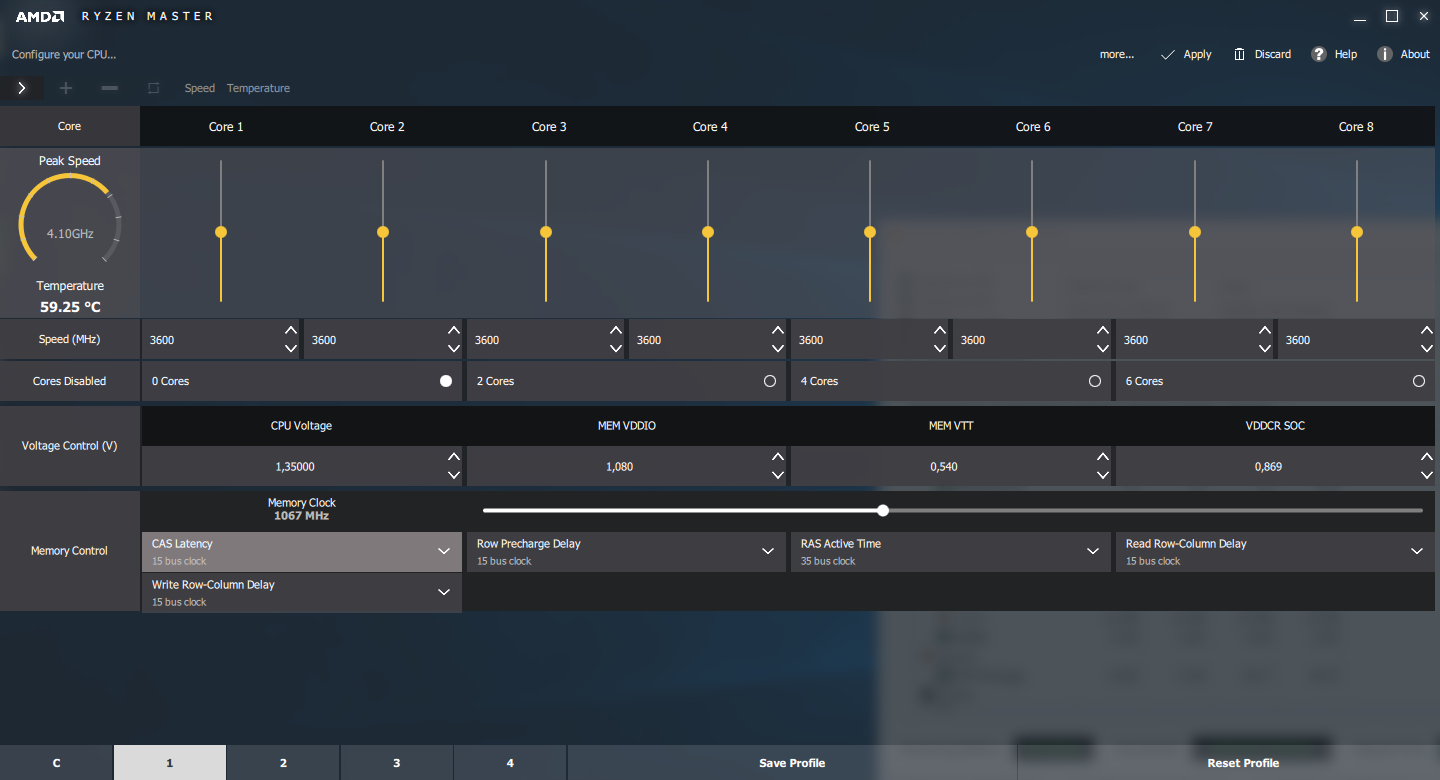Open the more... menu
Image resolution: width=1440 pixels, height=780 pixels.
1117,54
